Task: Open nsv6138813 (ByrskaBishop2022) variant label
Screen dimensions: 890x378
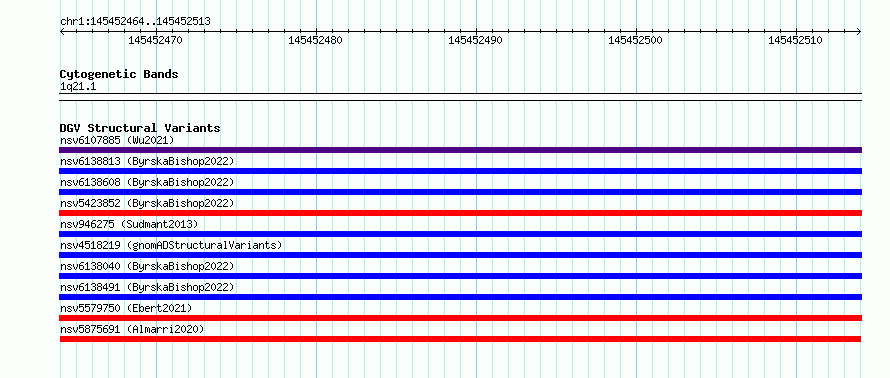Action: point(147,161)
